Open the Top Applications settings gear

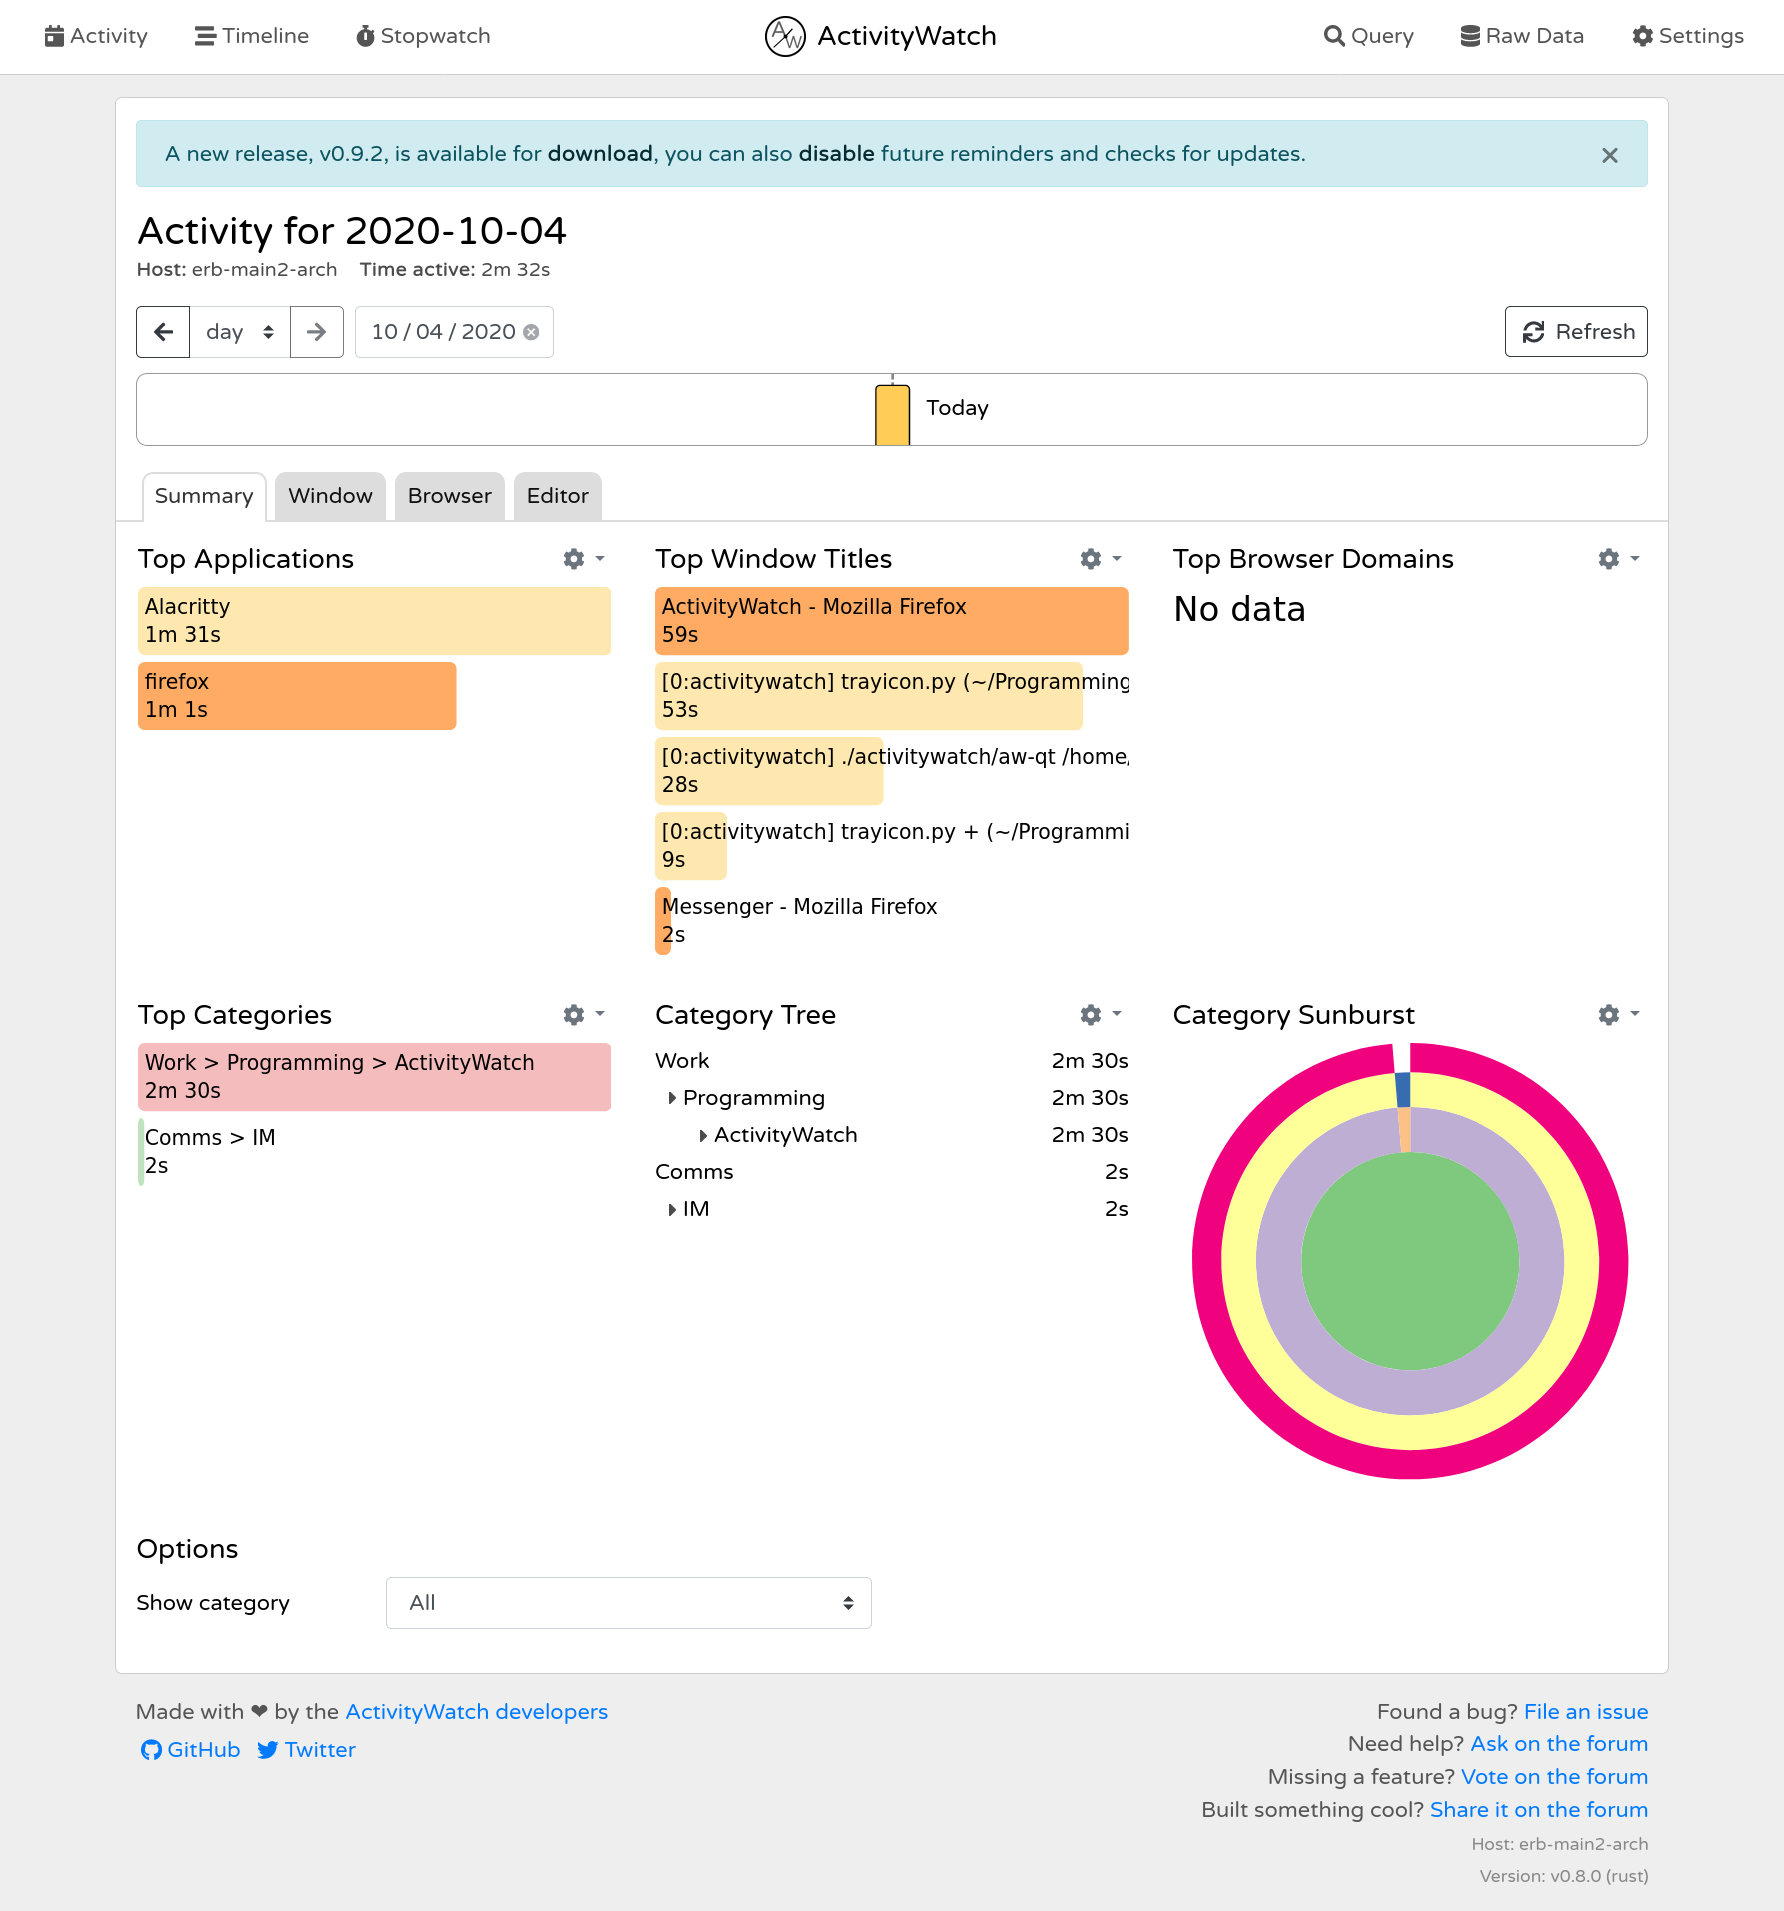click(x=573, y=559)
